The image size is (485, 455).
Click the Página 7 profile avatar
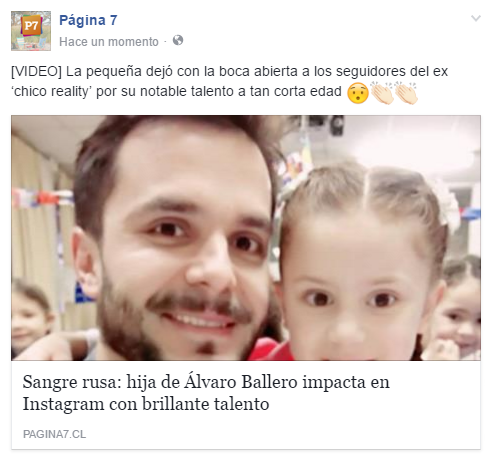(31, 31)
